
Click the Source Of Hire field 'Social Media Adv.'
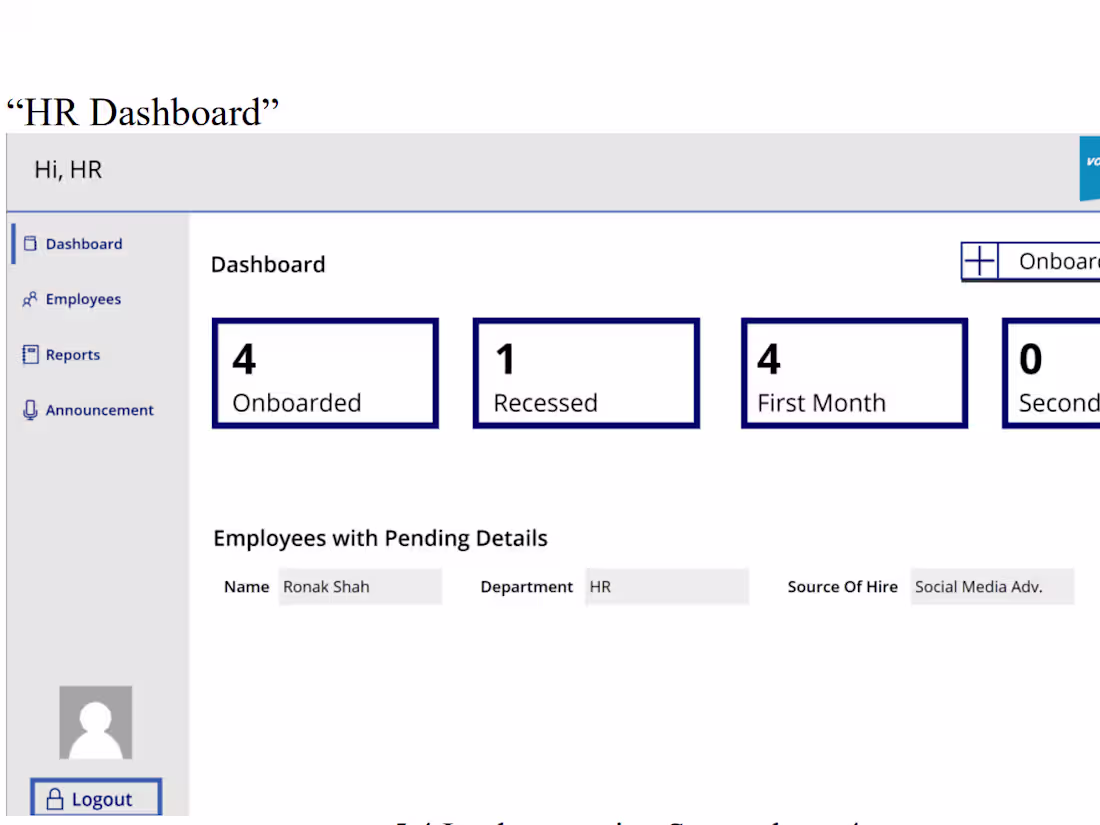(x=992, y=587)
